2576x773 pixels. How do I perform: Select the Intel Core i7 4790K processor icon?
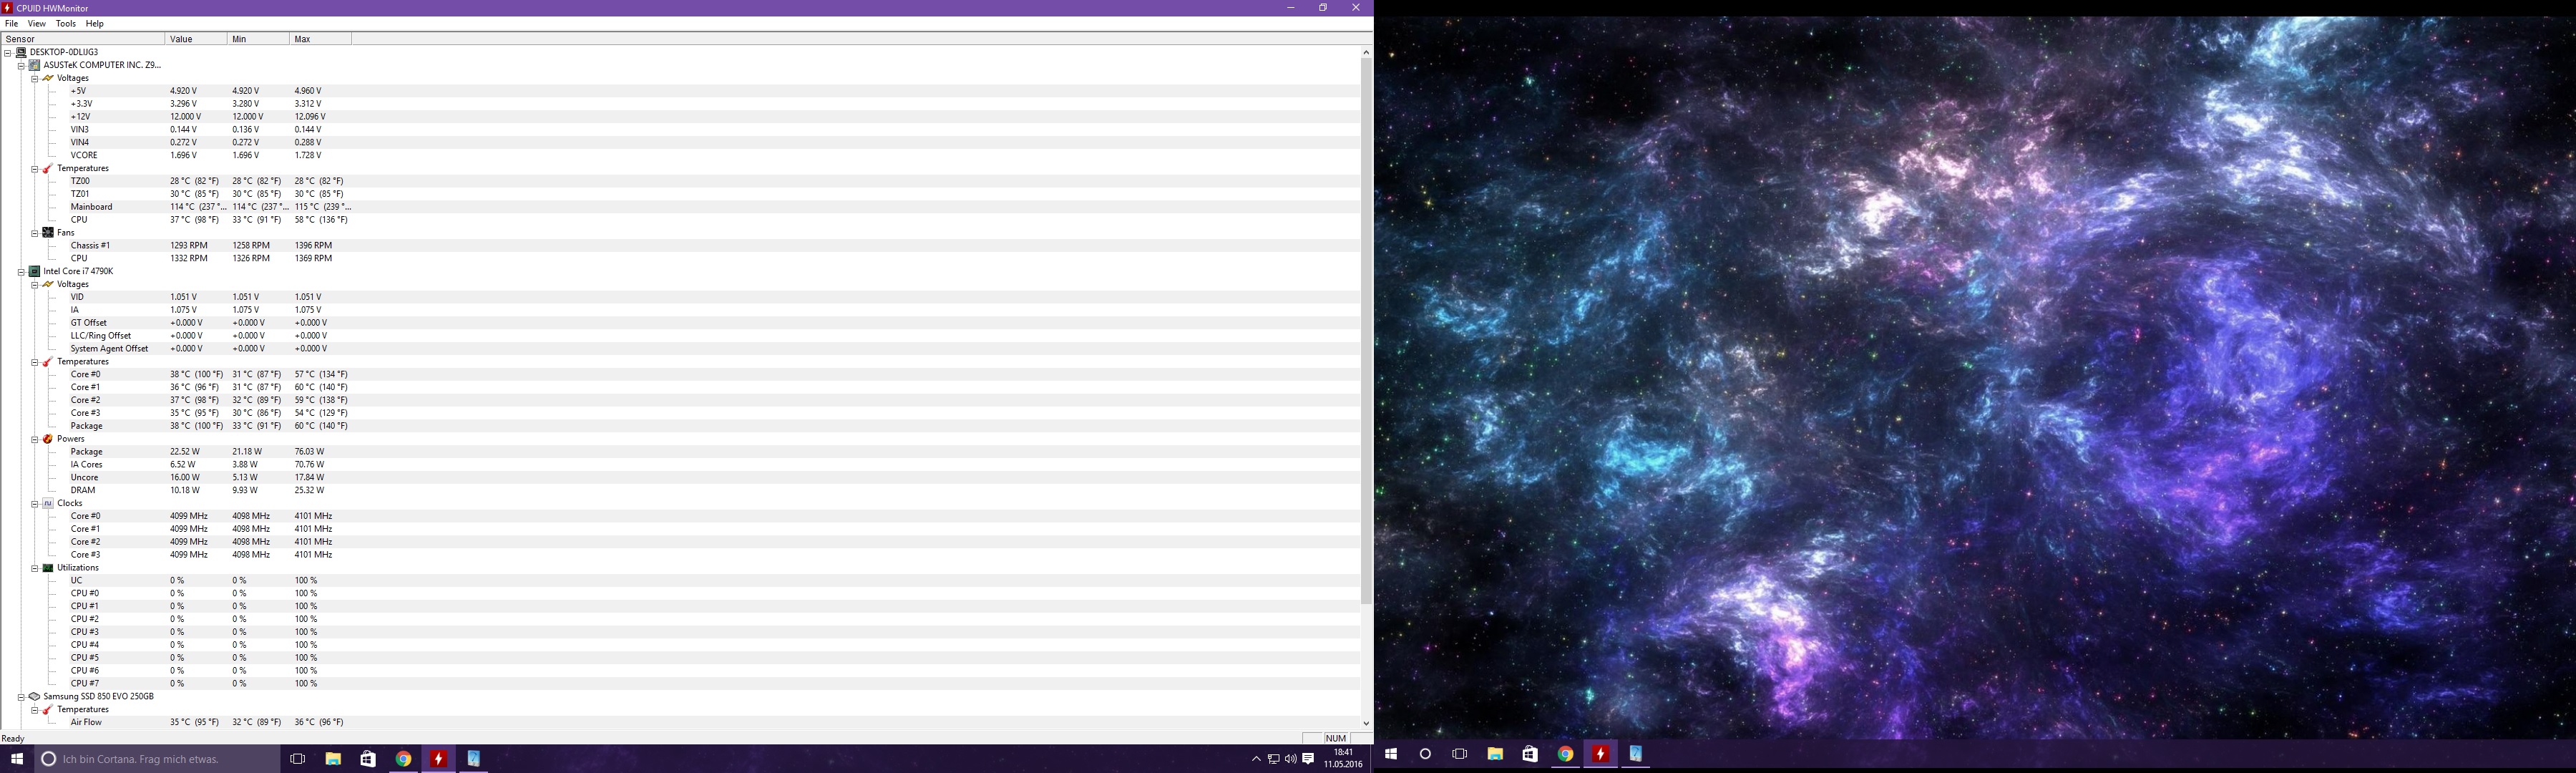click(34, 272)
